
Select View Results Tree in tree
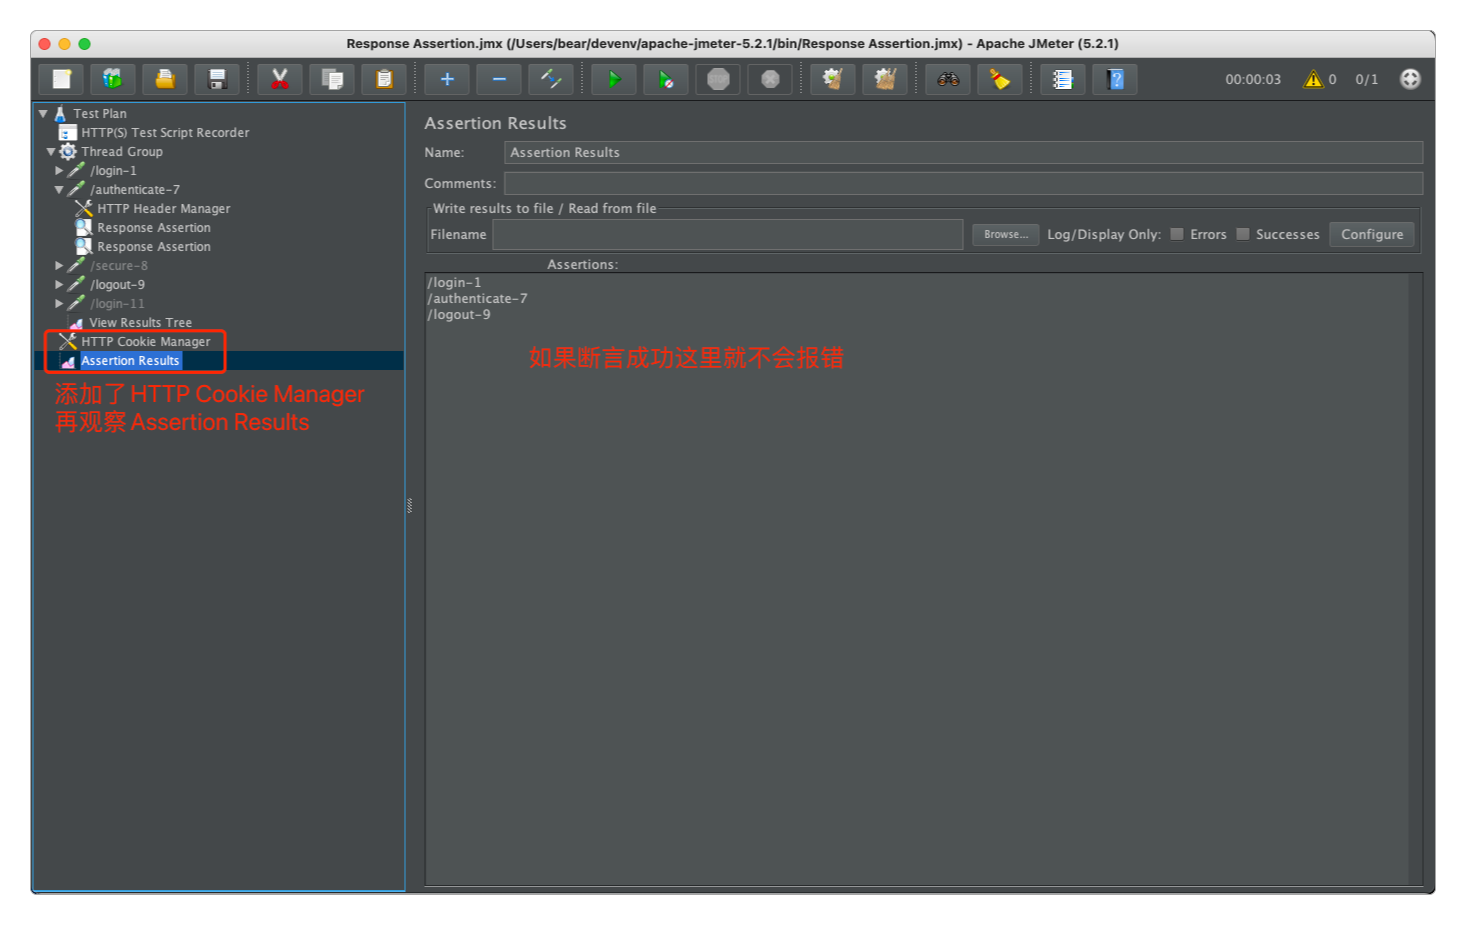coord(140,323)
